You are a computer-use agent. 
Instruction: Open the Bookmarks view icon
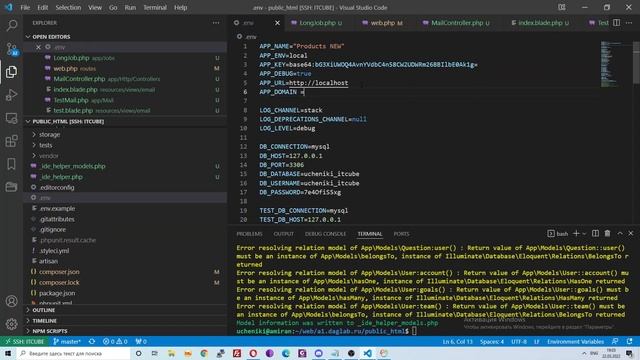(11, 164)
